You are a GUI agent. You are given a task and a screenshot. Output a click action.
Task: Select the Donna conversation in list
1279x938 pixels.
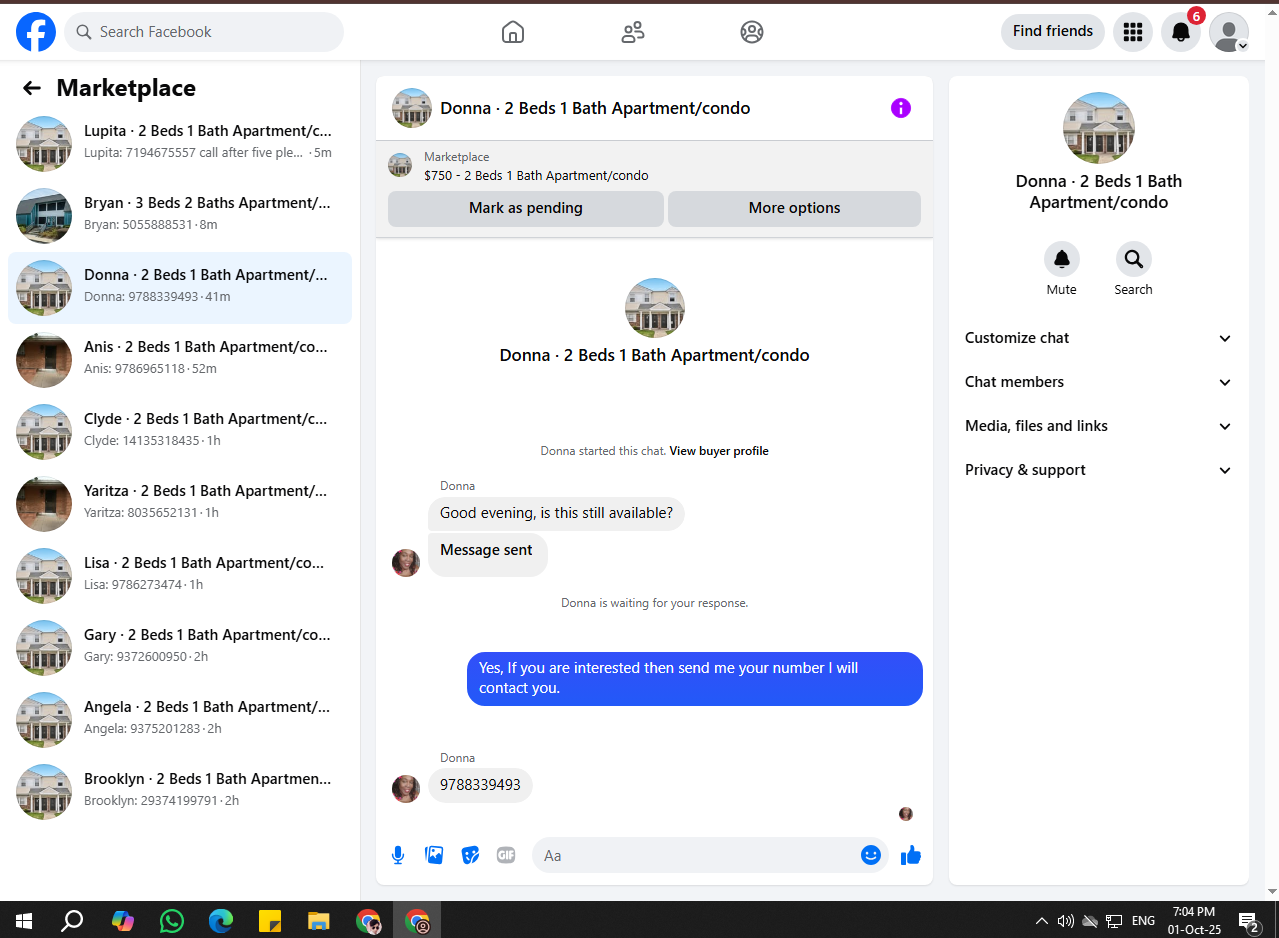(x=180, y=288)
